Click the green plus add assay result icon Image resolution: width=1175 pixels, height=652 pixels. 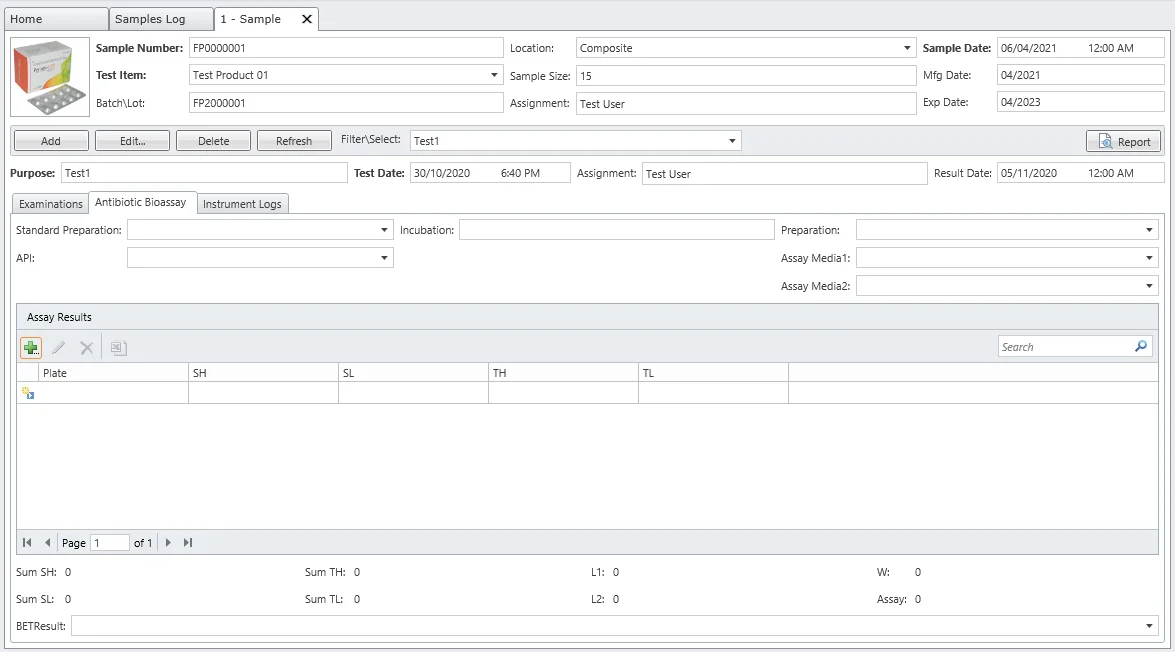point(30,348)
